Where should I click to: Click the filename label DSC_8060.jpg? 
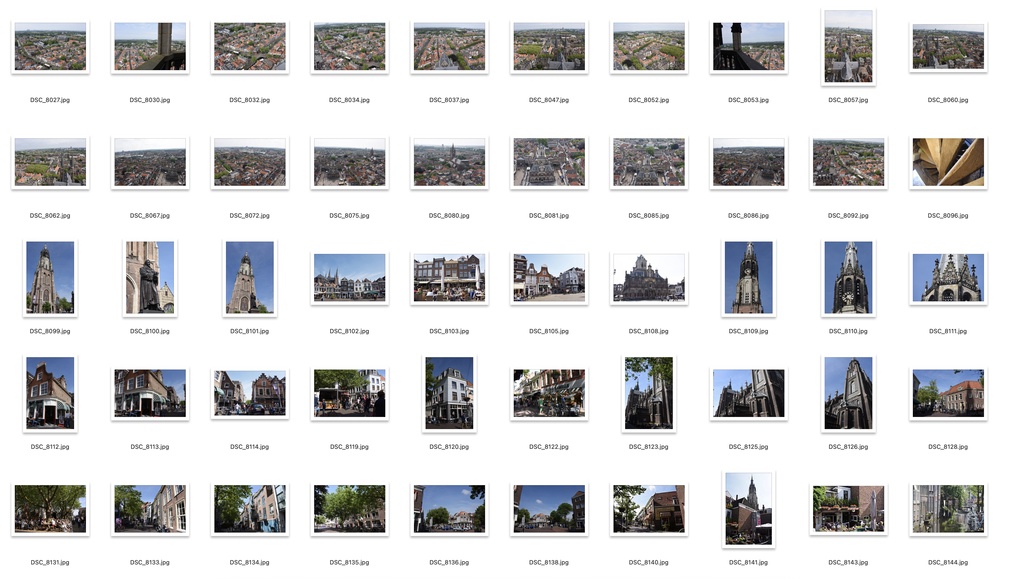point(948,100)
